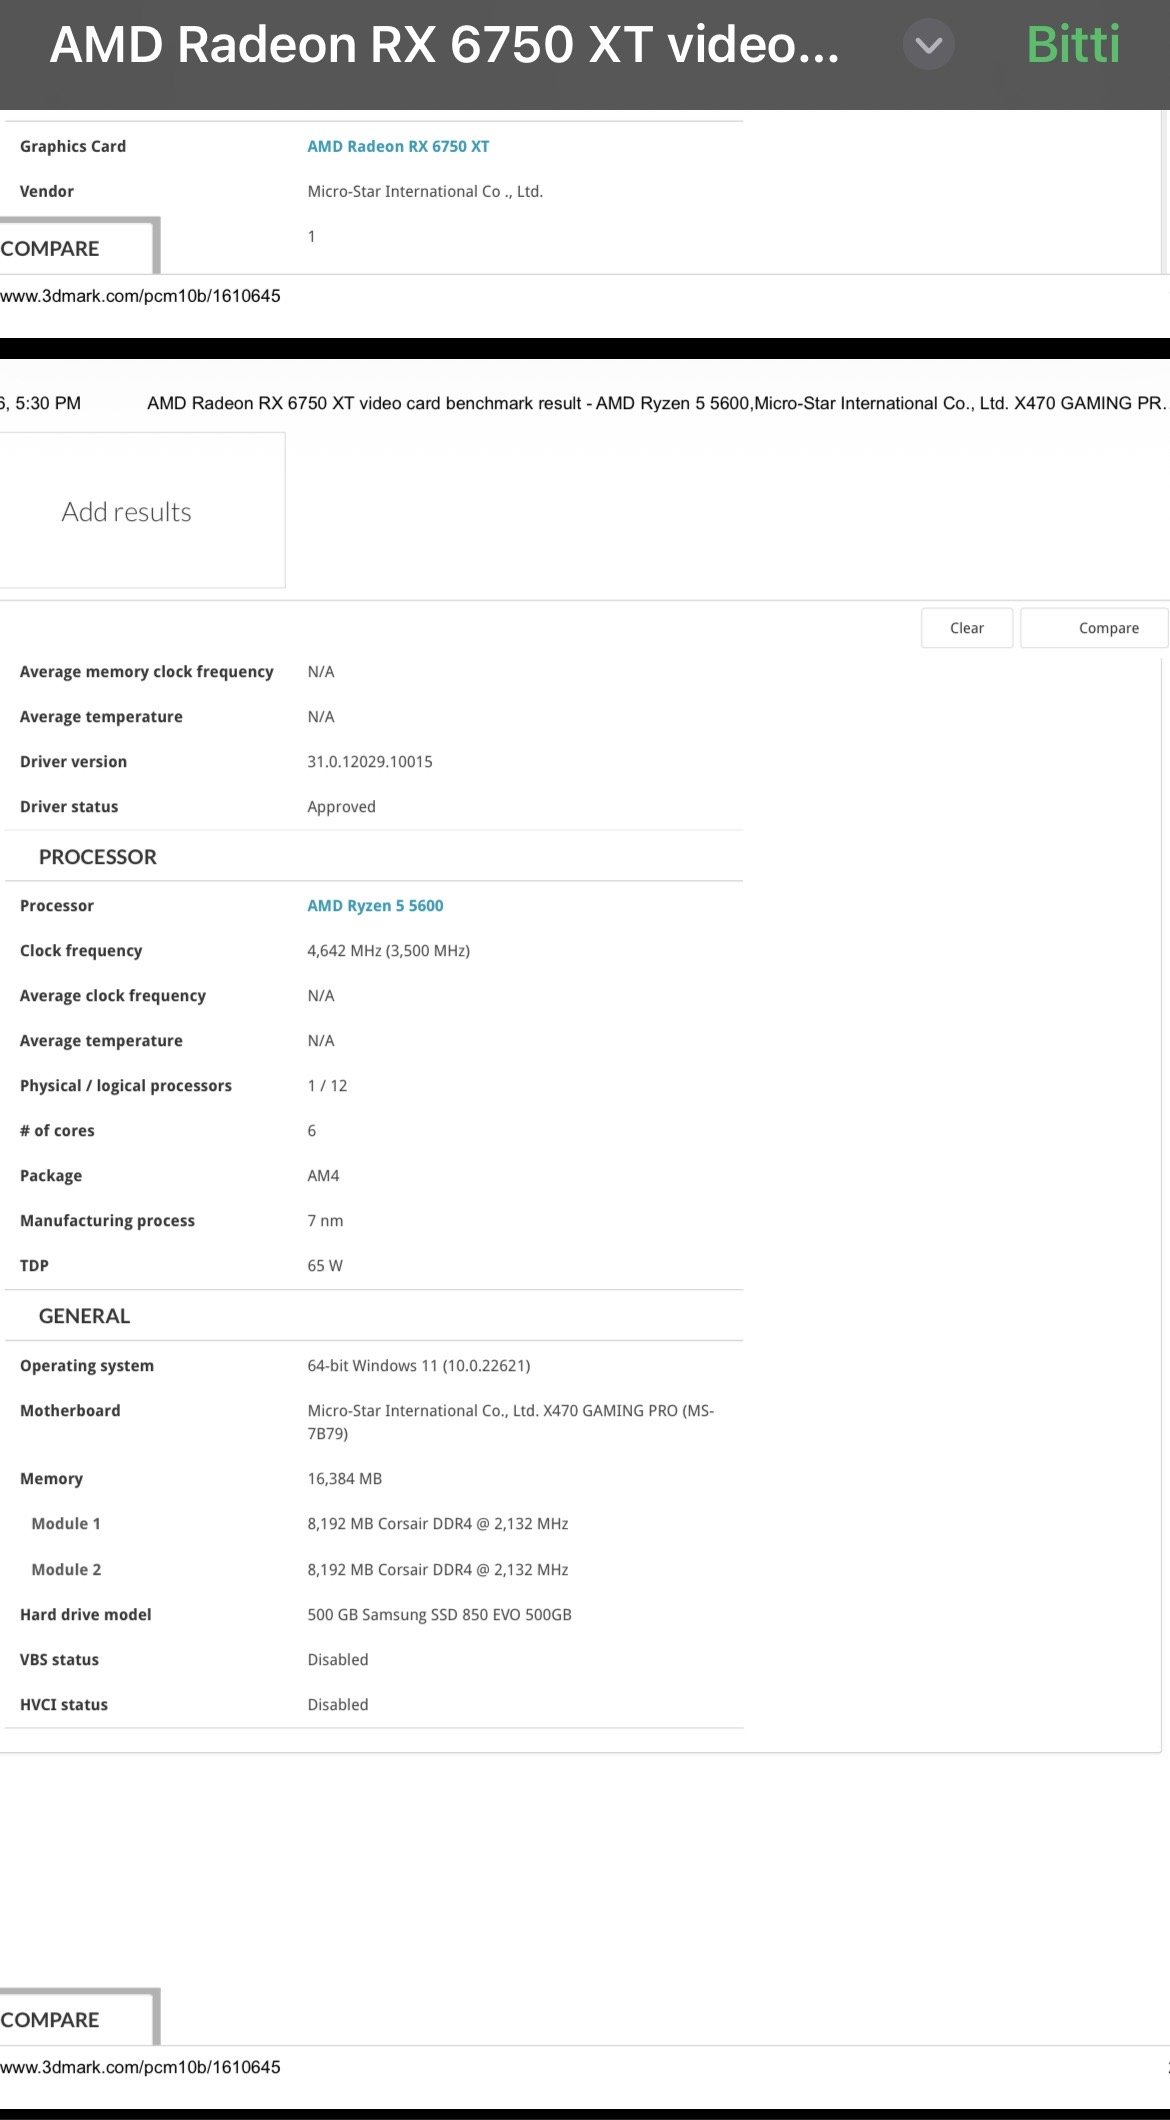Select the Operating system Windows 11 value

(418, 1365)
